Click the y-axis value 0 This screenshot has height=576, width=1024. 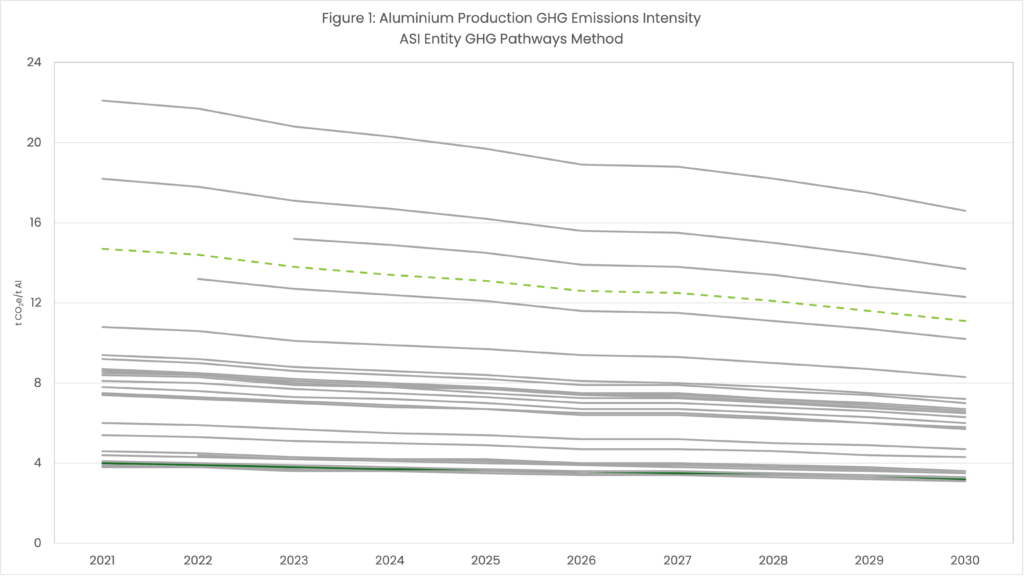tap(37, 543)
